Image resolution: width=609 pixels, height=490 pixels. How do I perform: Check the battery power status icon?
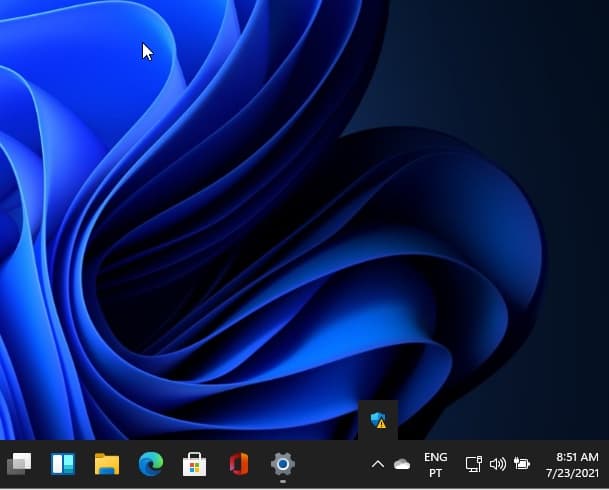coord(522,464)
